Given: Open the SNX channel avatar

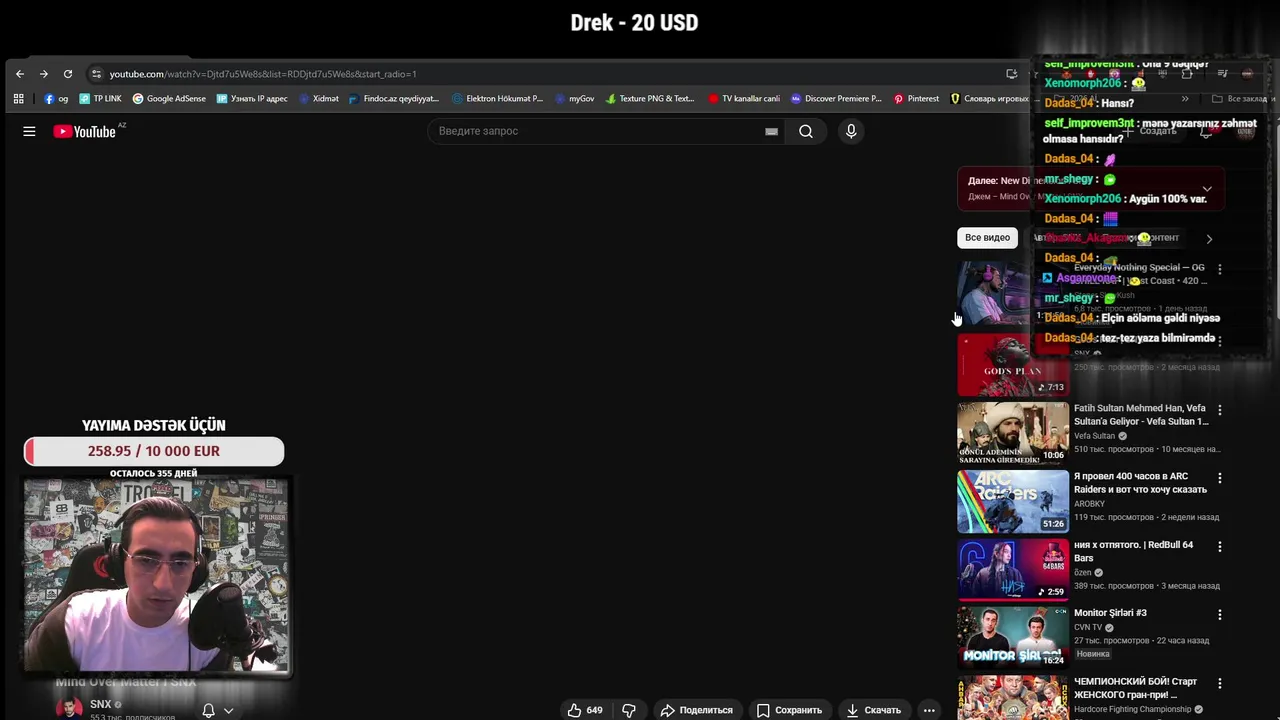Looking at the screenshot, I should [69, 709].
